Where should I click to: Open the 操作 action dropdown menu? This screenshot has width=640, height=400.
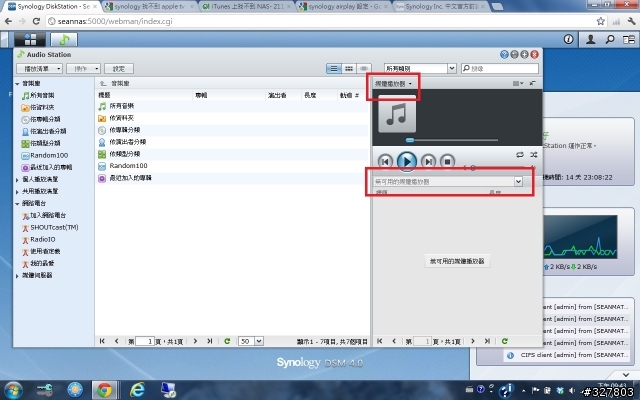click(x=84, y=69)
